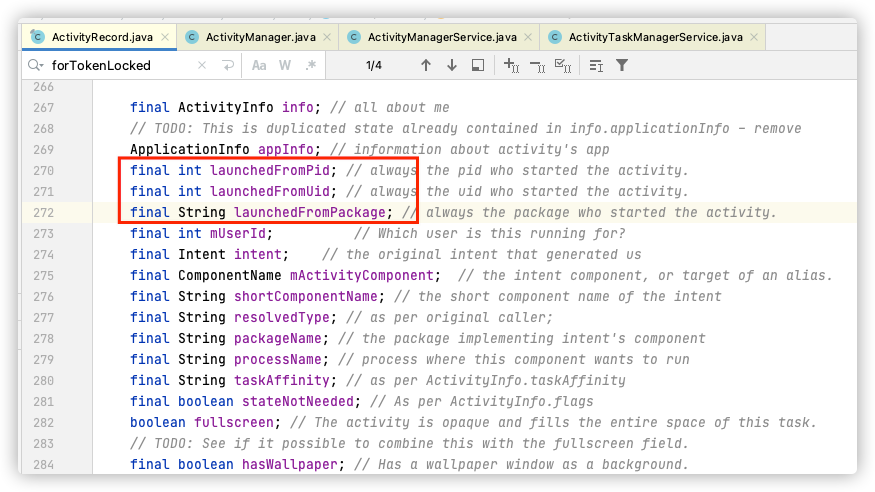Click the ComponentName type on line 275
Screen dimensions: 875x492
coord(230,276)
